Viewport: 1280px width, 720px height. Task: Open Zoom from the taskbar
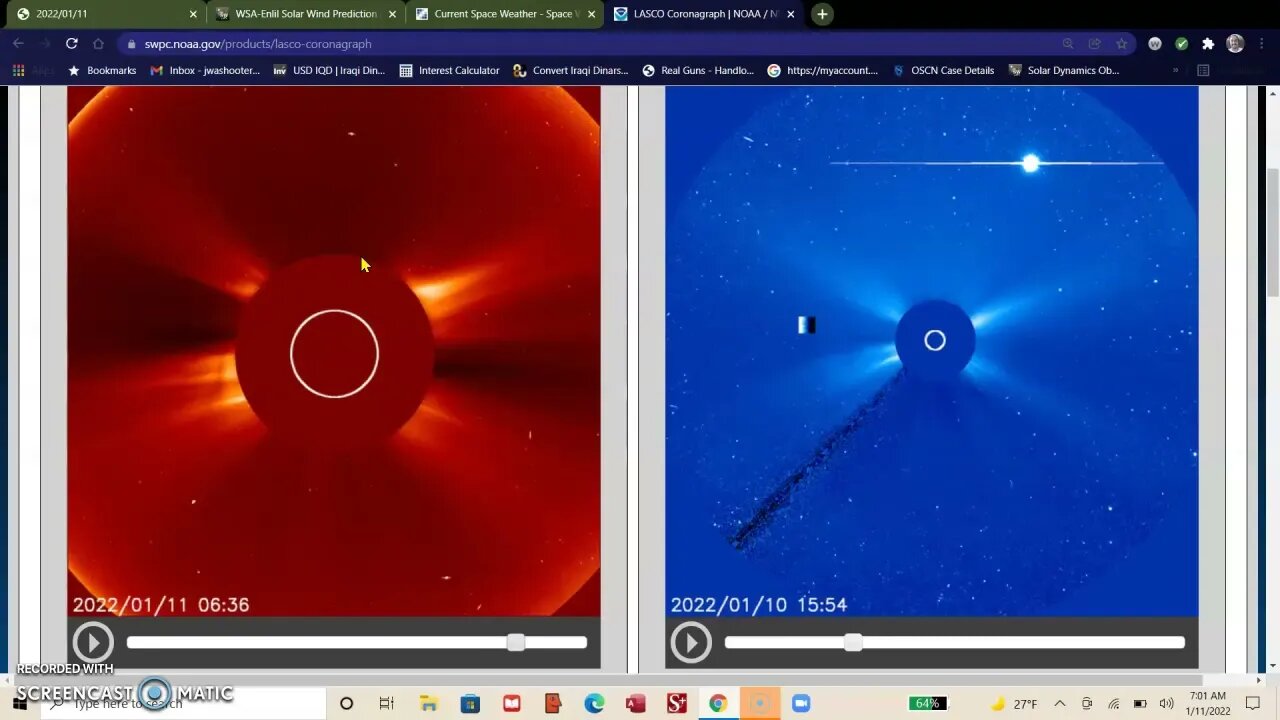(801, 704)
